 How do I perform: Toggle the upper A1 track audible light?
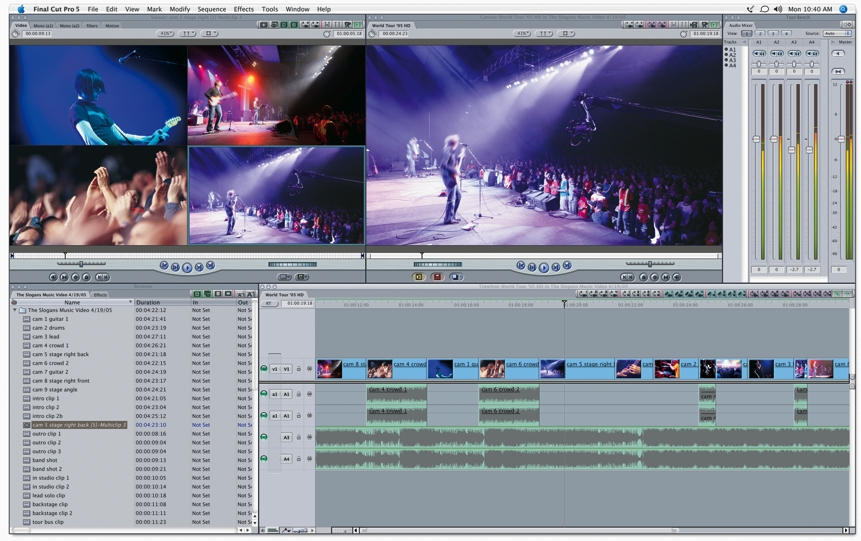coord(264,394)
